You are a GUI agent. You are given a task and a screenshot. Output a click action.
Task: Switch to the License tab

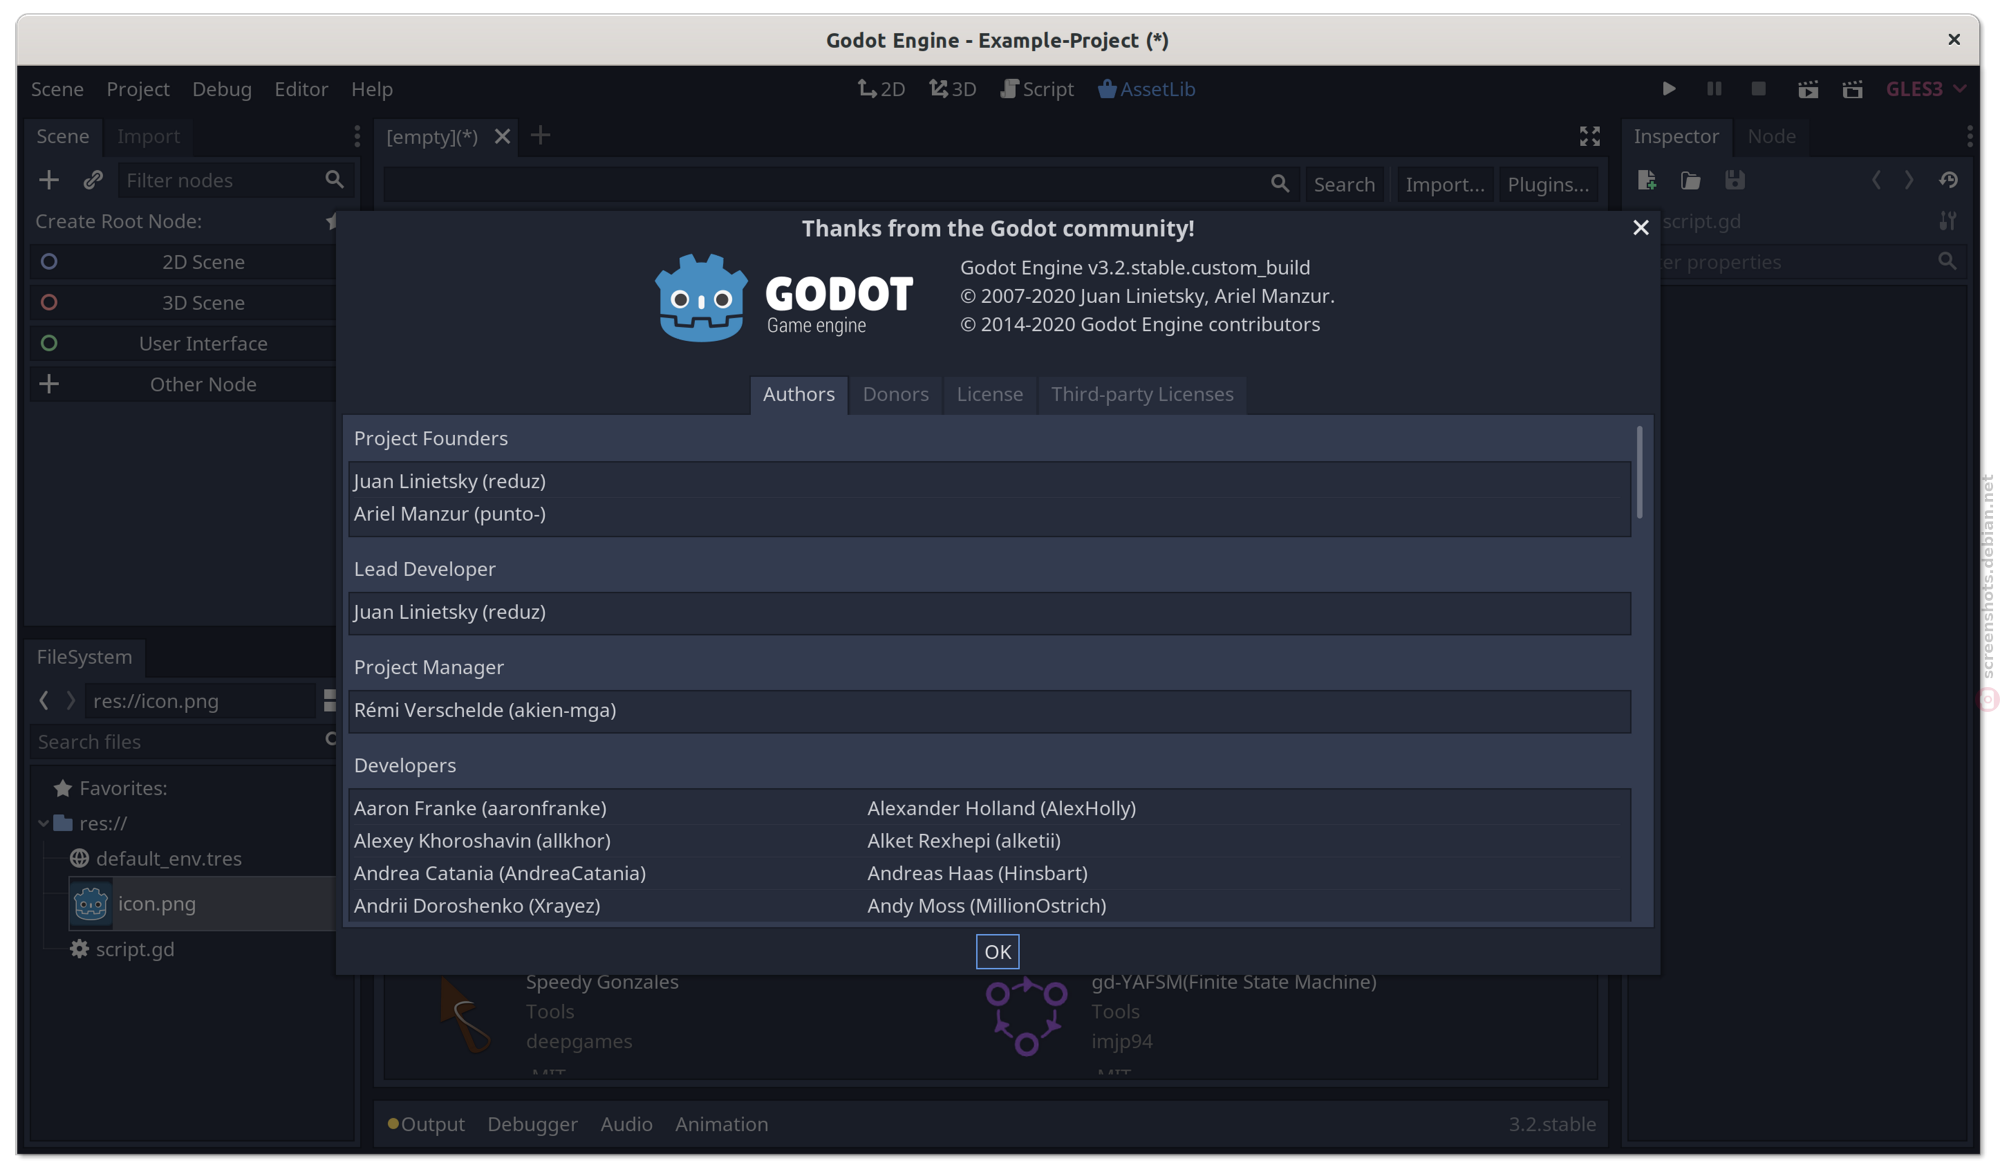[x=990, y=394]
